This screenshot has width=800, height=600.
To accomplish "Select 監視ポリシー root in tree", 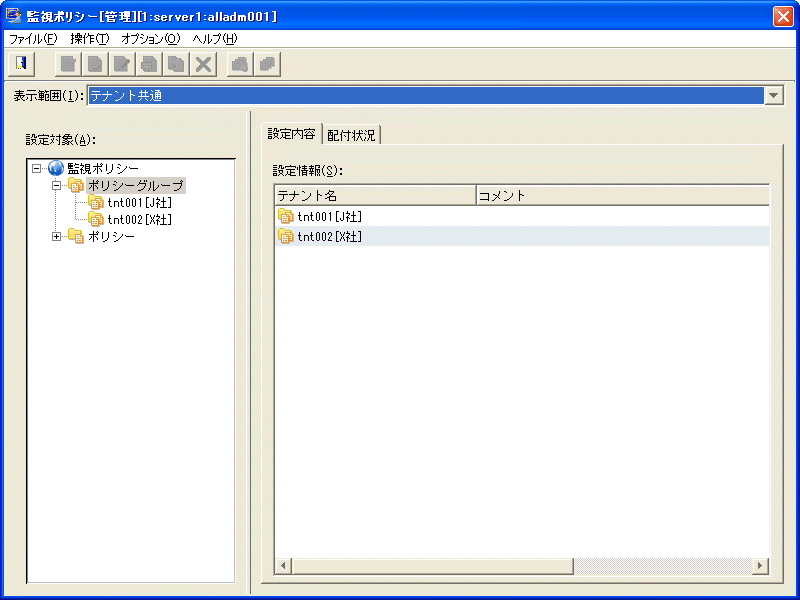I will pyautogui.click(x=103, y=168).
